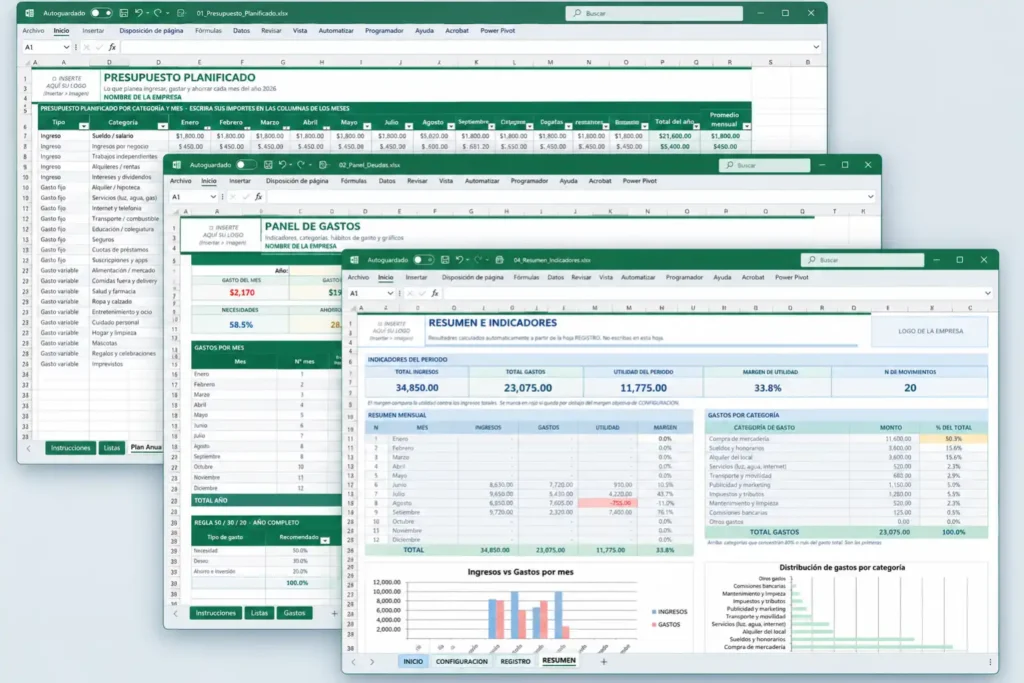Image resolution: width=1024 pixels, height=683 pixels.
Task: Click Excel logo in 02_Panel_Deudas title bar
Action: tap(176, 165)
